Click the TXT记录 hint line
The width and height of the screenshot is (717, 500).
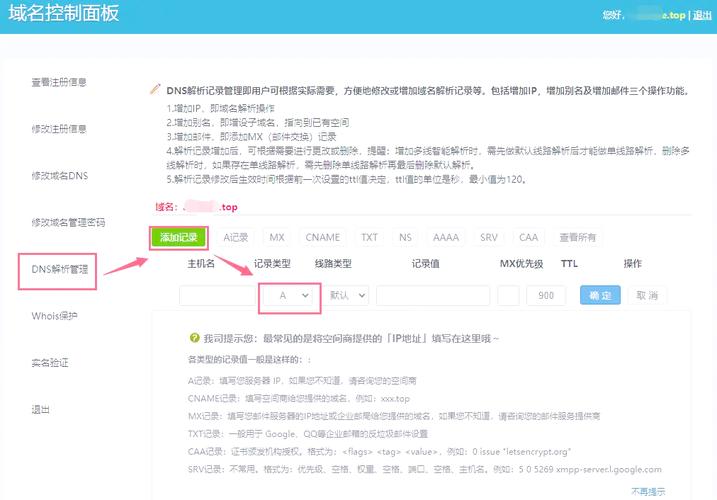307,434
